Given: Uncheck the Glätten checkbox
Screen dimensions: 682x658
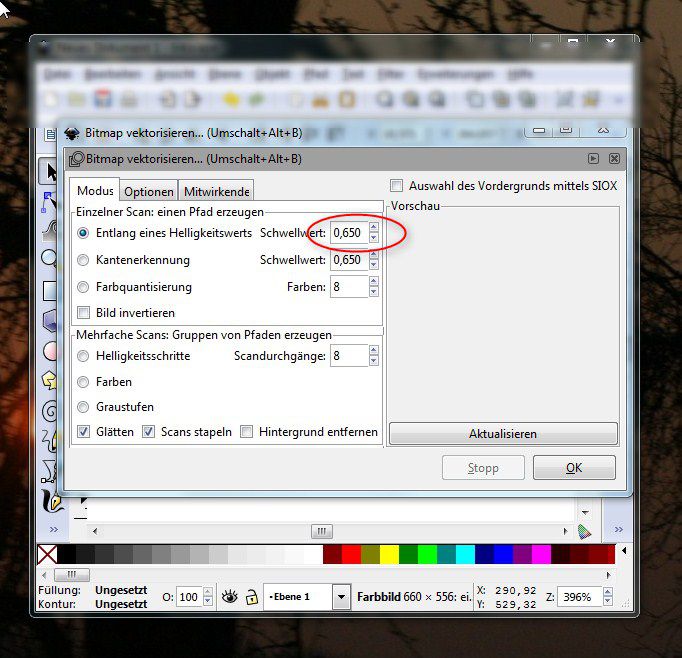Looking at the screenshot, I should coord(84,432).
